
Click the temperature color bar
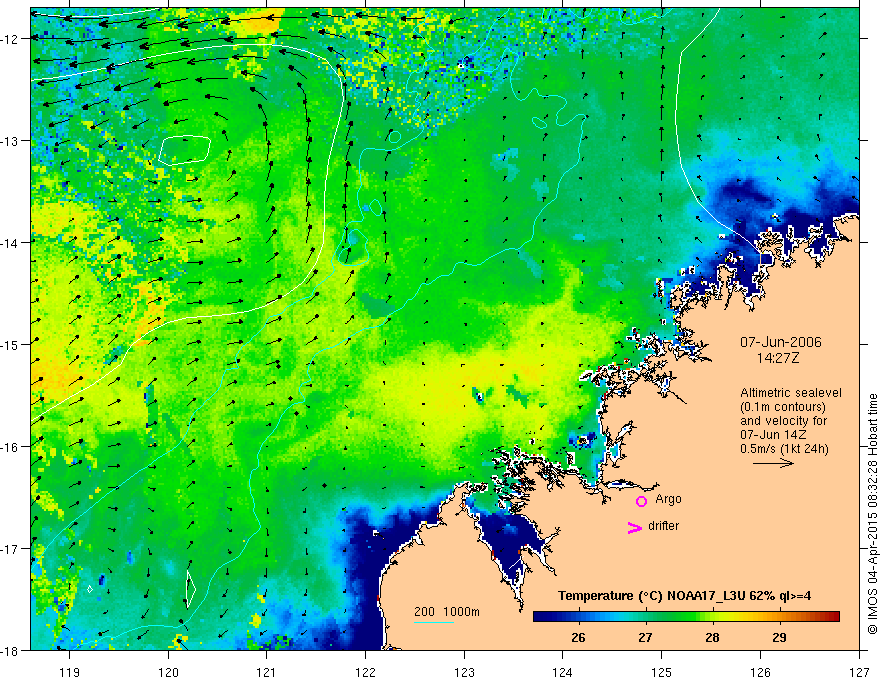click(686, 616)
